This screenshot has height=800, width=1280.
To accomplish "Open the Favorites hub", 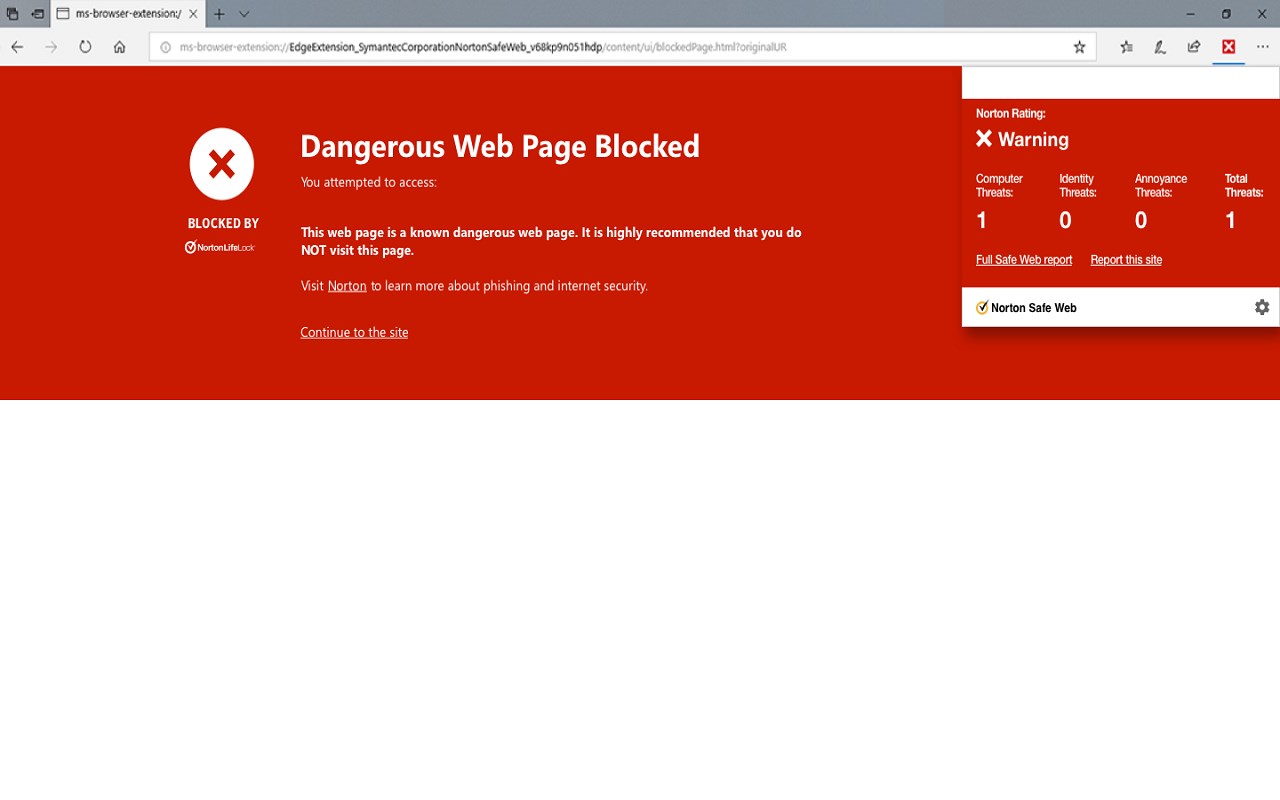I will tap(1127, 47).
